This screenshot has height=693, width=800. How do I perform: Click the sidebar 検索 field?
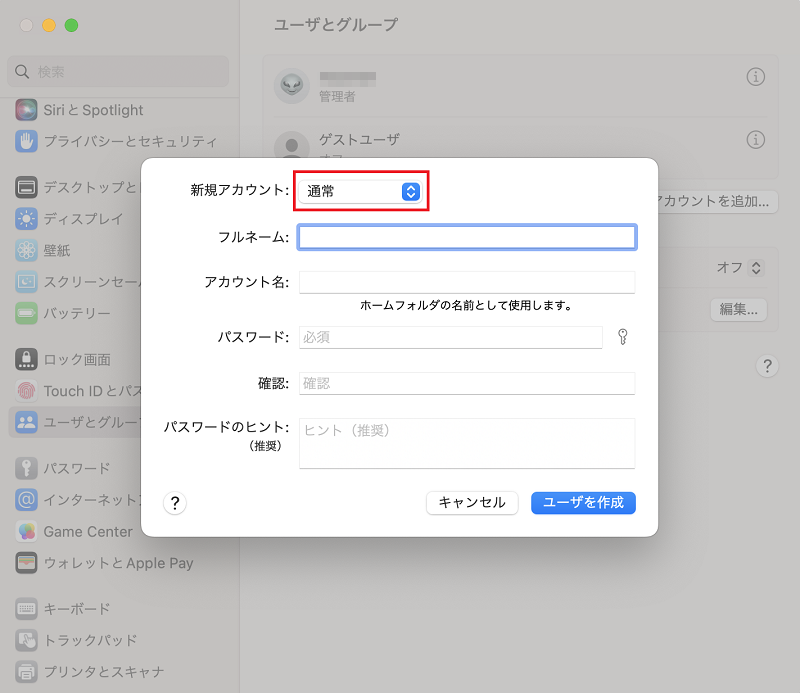[x=118, y=71]
